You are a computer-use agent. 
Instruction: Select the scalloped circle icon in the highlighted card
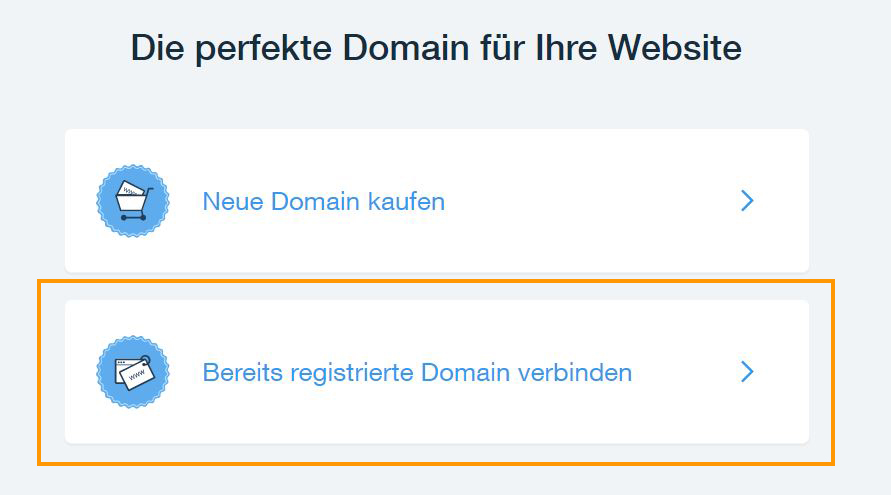pyautogui.click(x=133, y=372)
